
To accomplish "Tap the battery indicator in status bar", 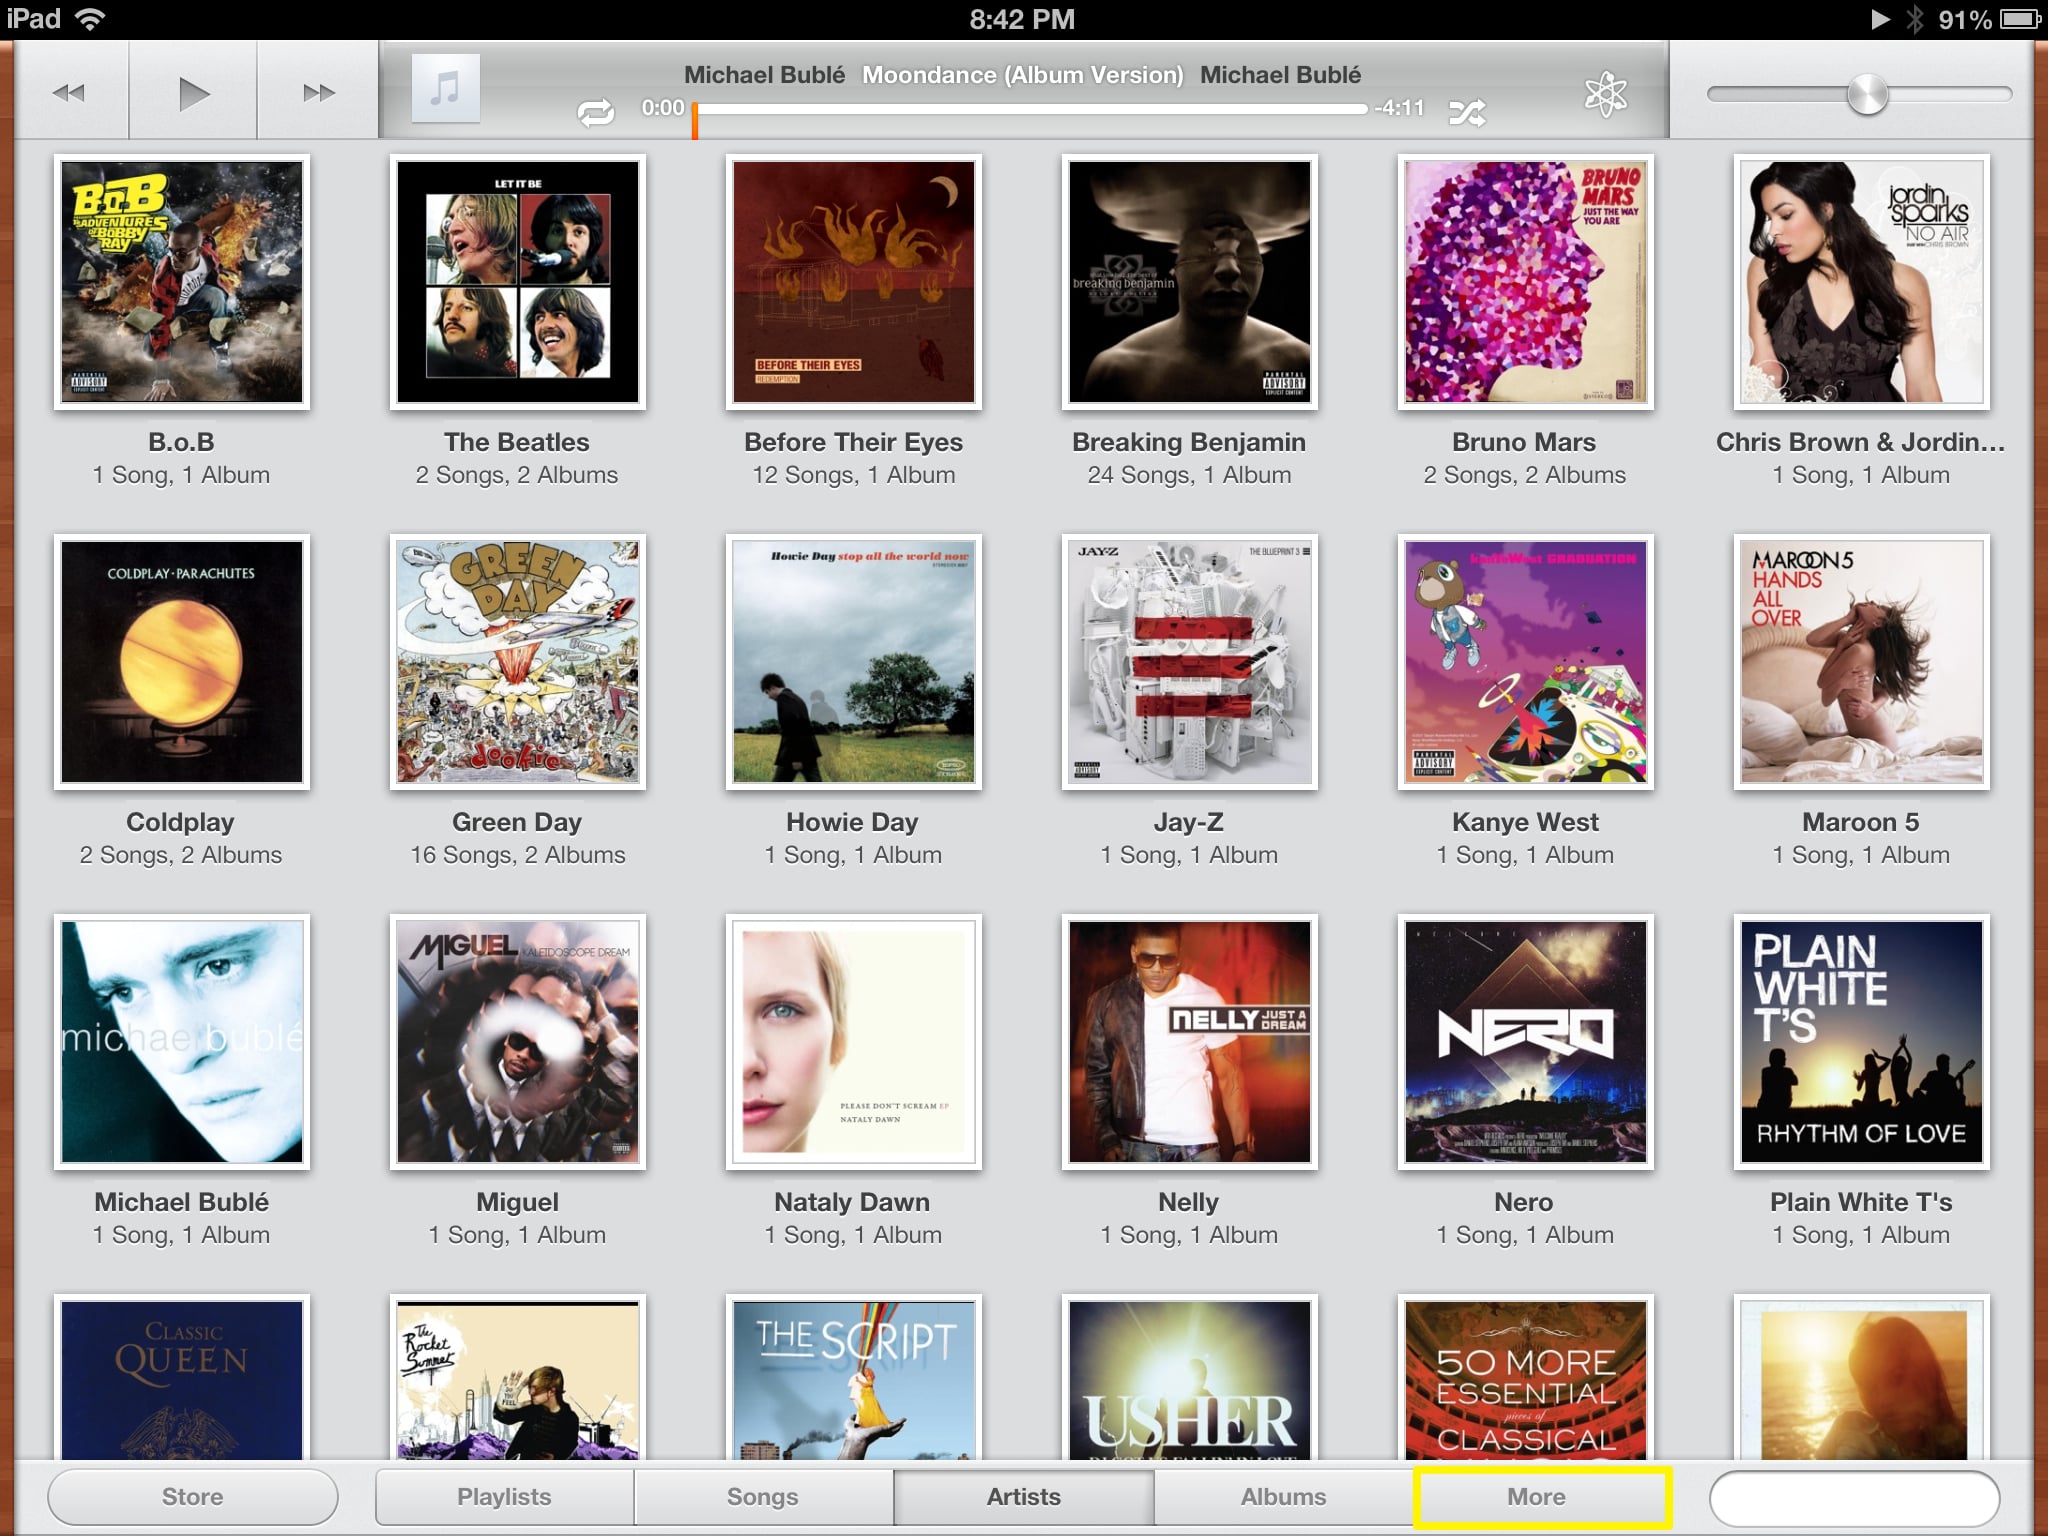I will click(x=2020, y=19).
